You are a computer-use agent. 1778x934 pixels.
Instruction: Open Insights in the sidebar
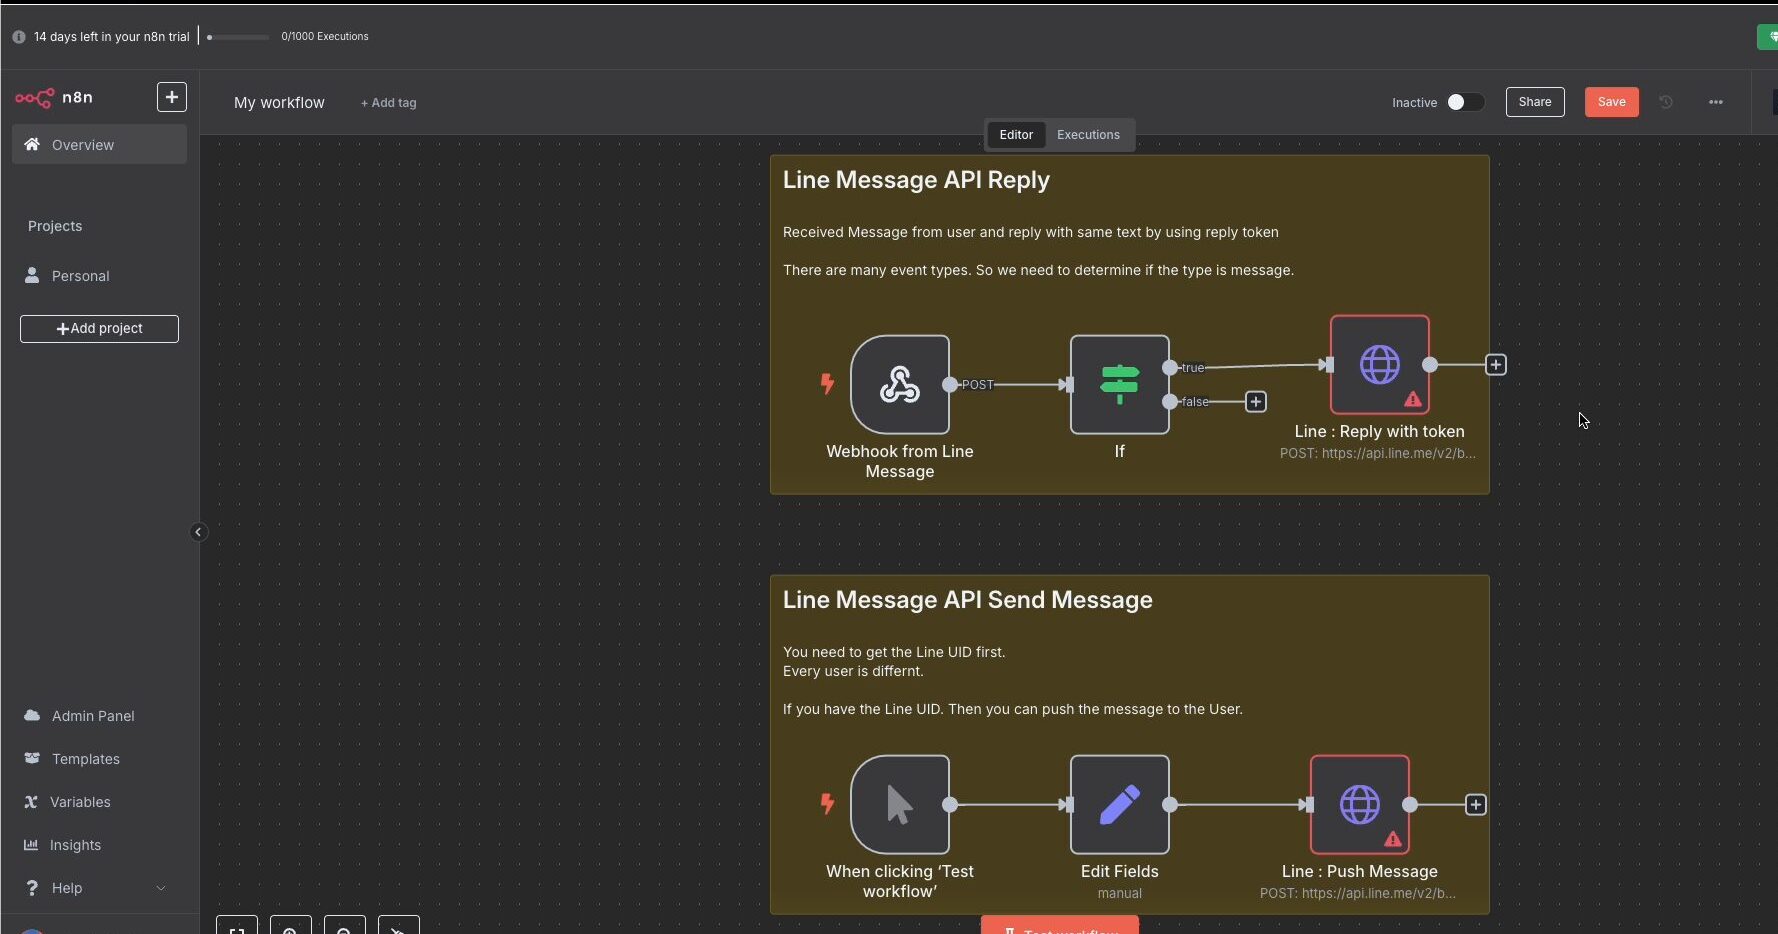[x=75, y=845]
